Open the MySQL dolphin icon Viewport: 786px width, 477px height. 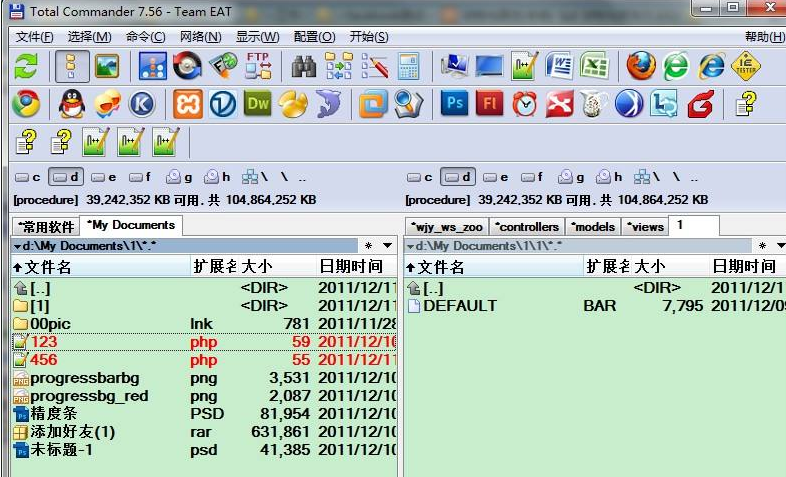point(328,104)
